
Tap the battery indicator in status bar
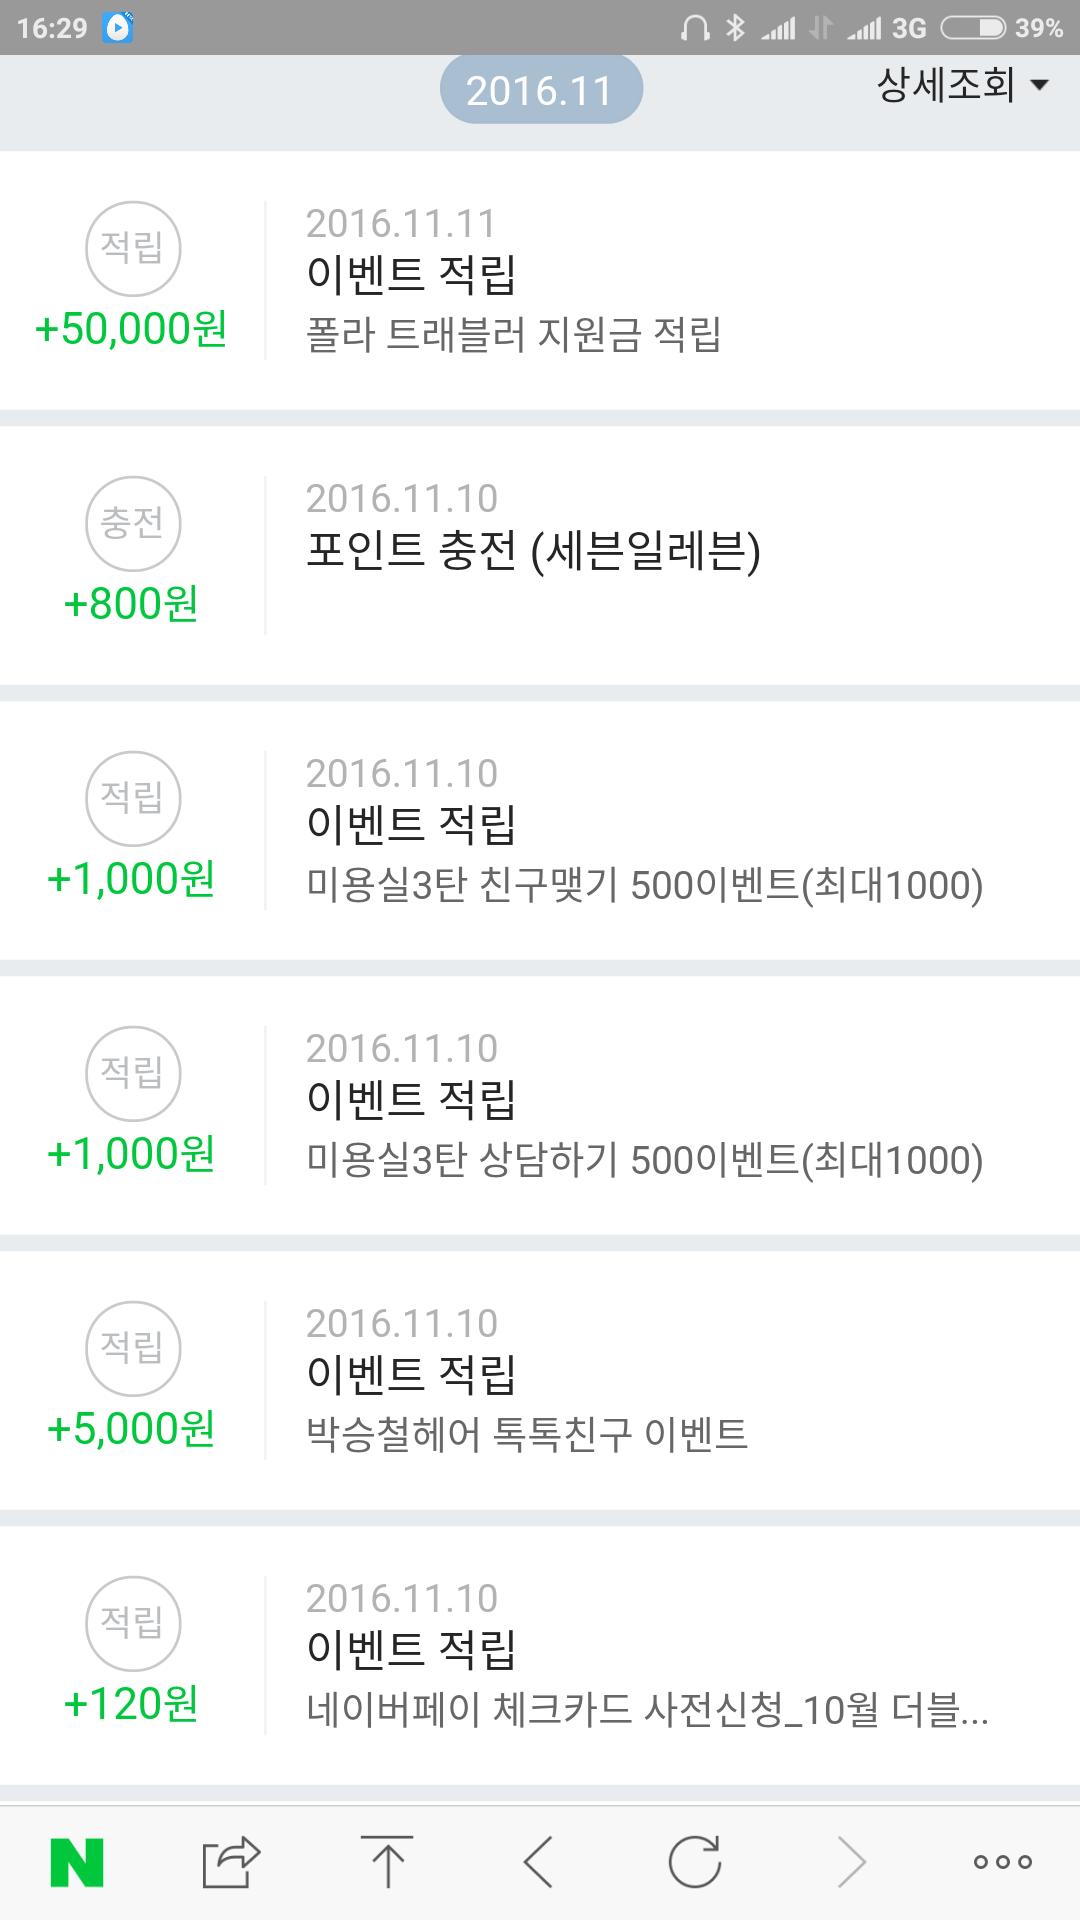[x=973, y=28]
